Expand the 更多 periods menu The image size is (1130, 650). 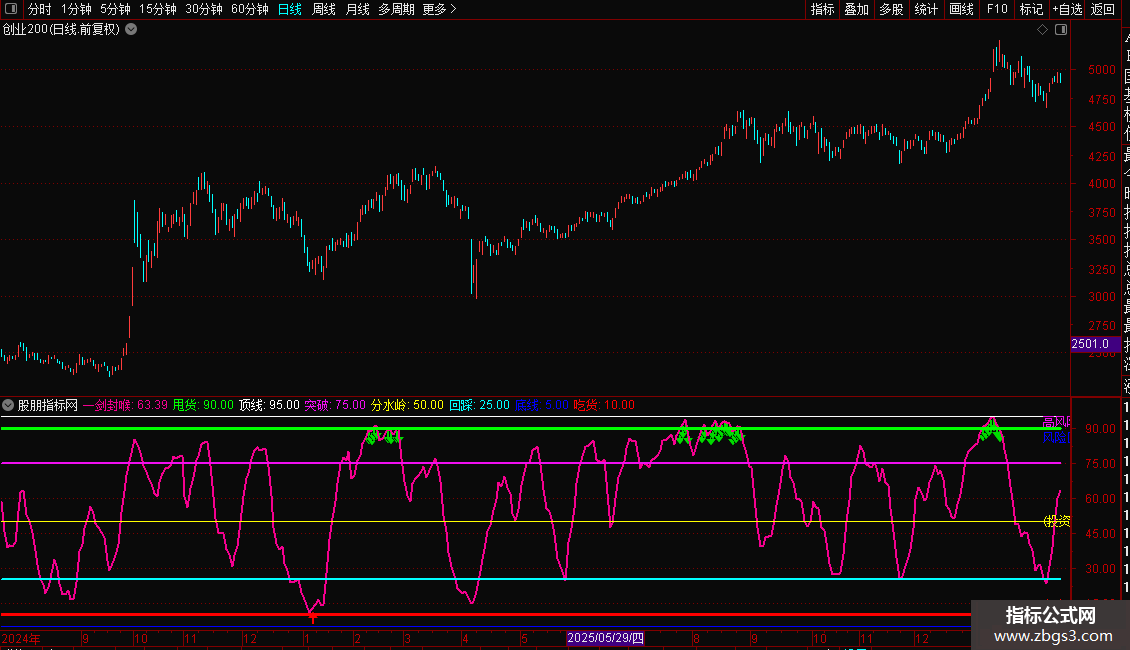point(439,9)
